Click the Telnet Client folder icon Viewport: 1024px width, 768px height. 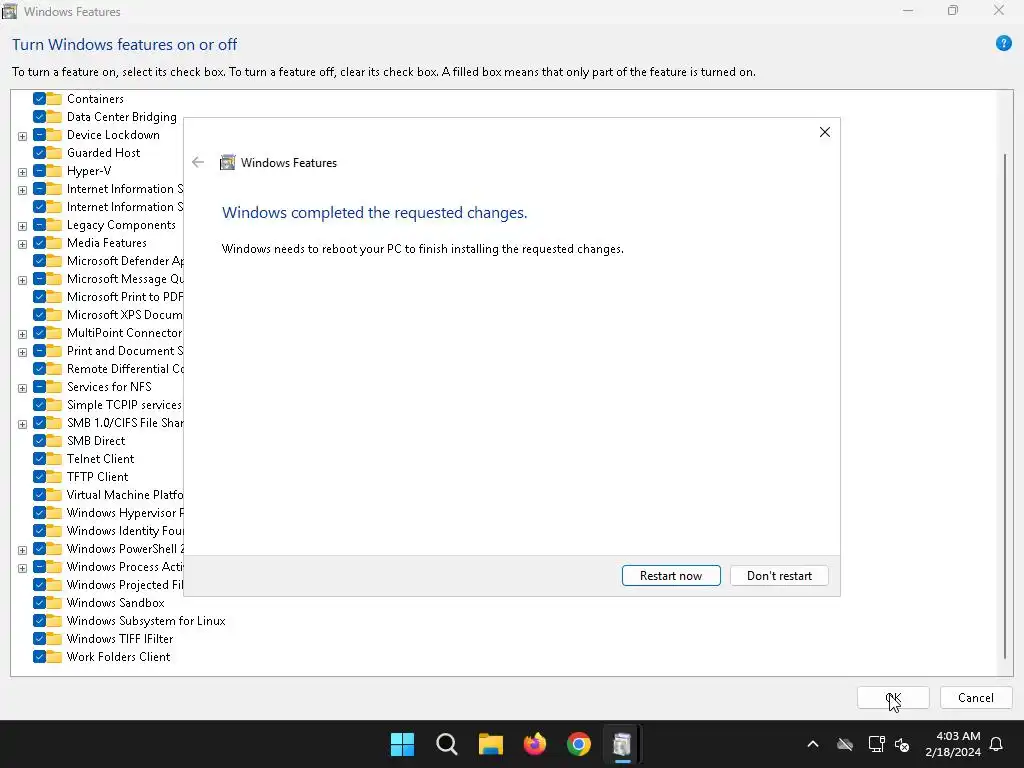pyautogui.click(x=54, y=458)
